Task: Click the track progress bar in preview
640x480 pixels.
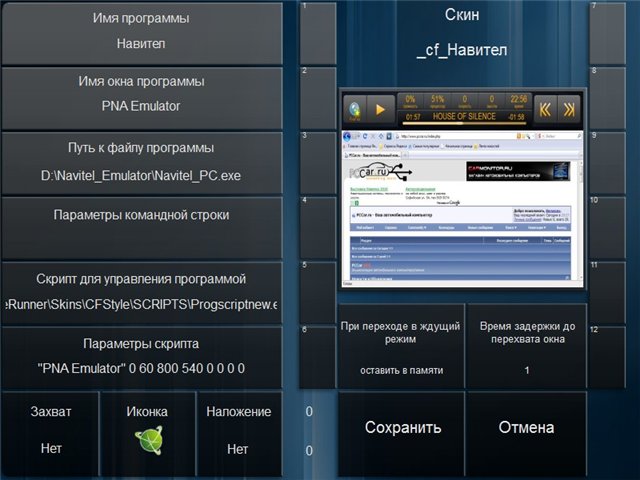Action: point(463,118)
